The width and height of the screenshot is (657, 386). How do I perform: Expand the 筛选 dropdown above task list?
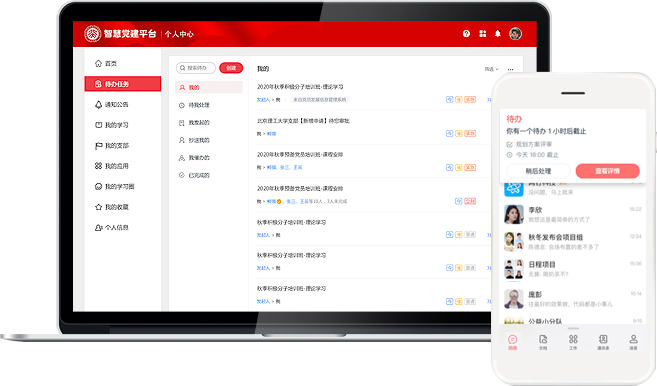pyautogui.click(x=491, y=69)
